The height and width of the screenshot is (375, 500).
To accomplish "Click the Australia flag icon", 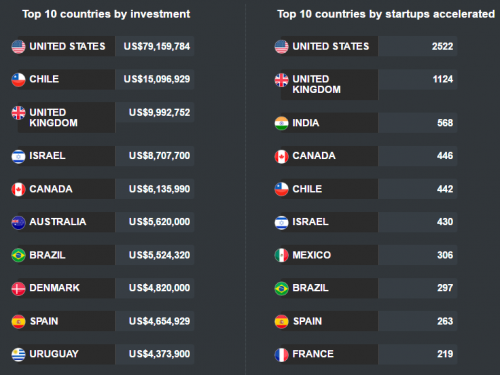I will pyautogui.click(x=18, y=223).
